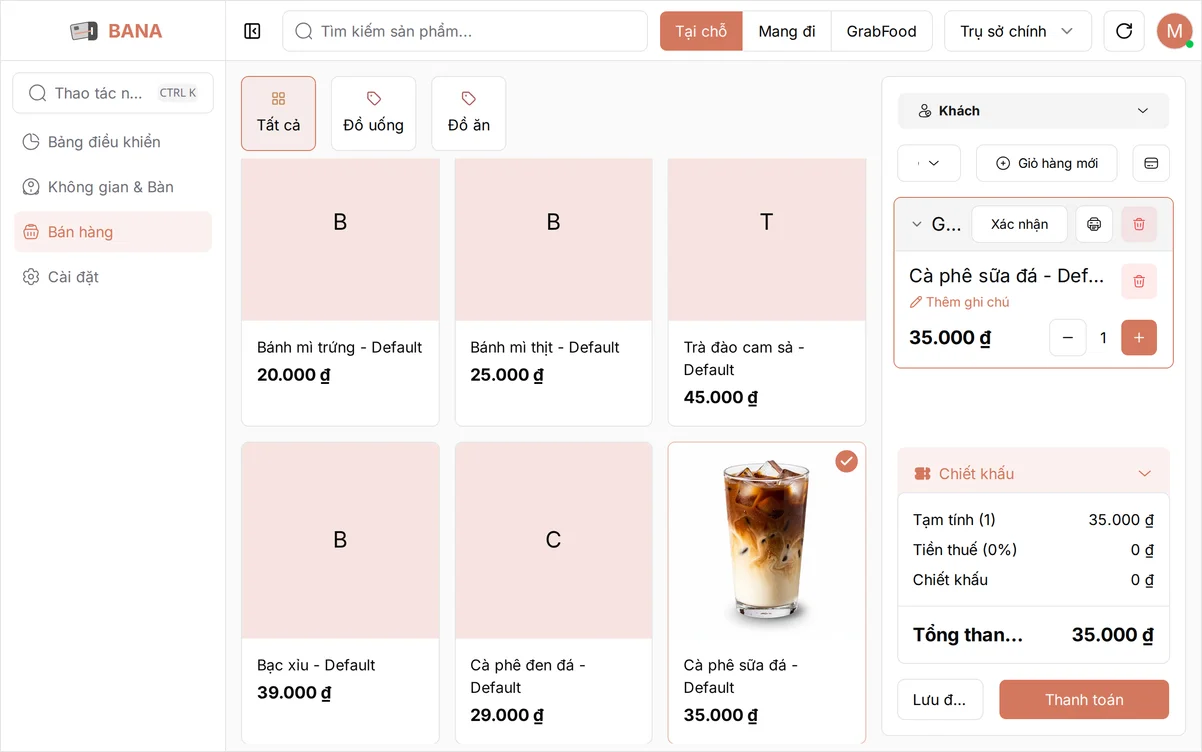Switch the order type to GrabFood

coord(882,31)
